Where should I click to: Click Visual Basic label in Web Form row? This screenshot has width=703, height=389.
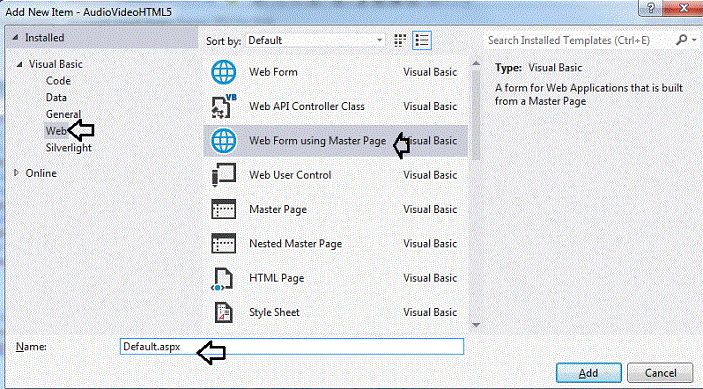point(430,72)
